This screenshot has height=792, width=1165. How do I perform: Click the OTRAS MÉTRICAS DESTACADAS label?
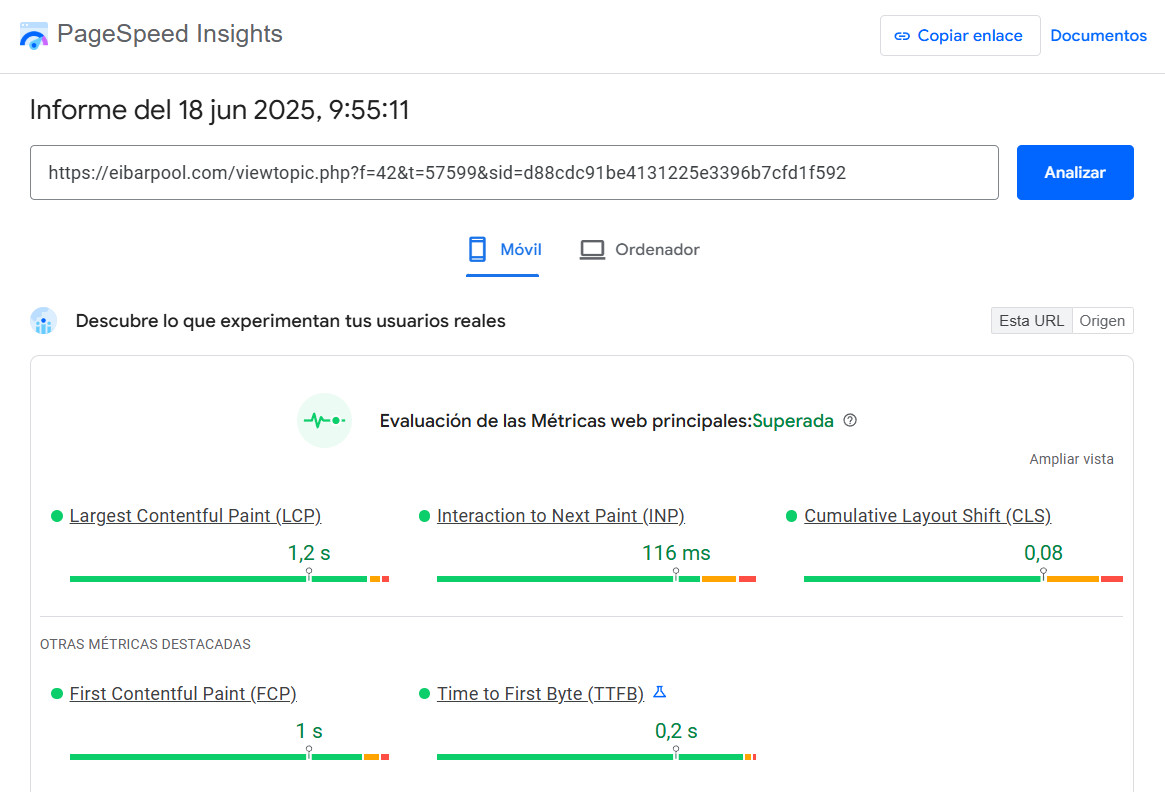coord(146,644)
